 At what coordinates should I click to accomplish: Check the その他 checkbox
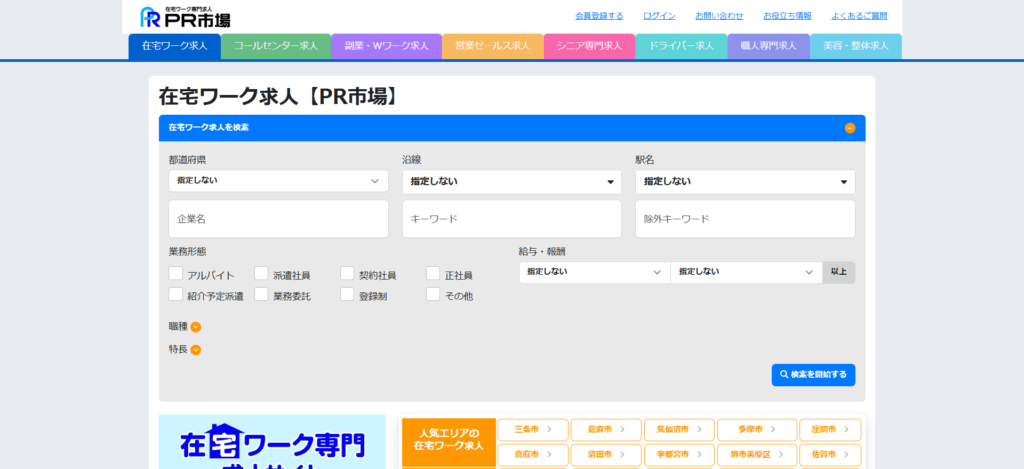433,294
